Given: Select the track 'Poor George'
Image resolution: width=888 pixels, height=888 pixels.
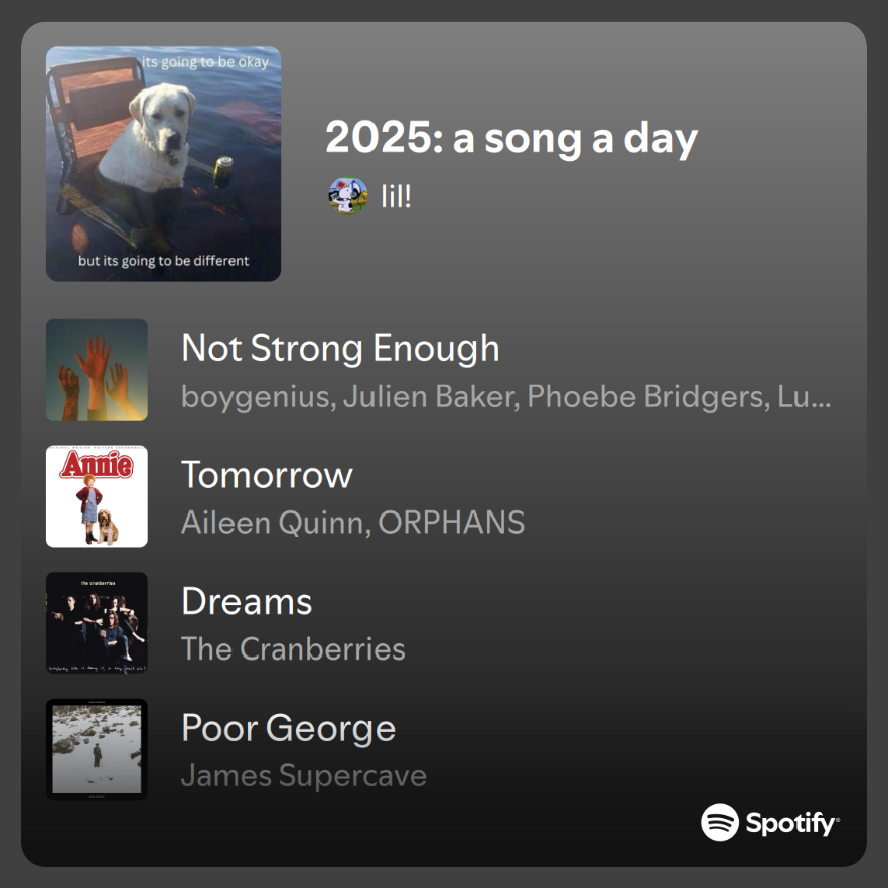Looking at the screenshot, I should click(288, 728).
